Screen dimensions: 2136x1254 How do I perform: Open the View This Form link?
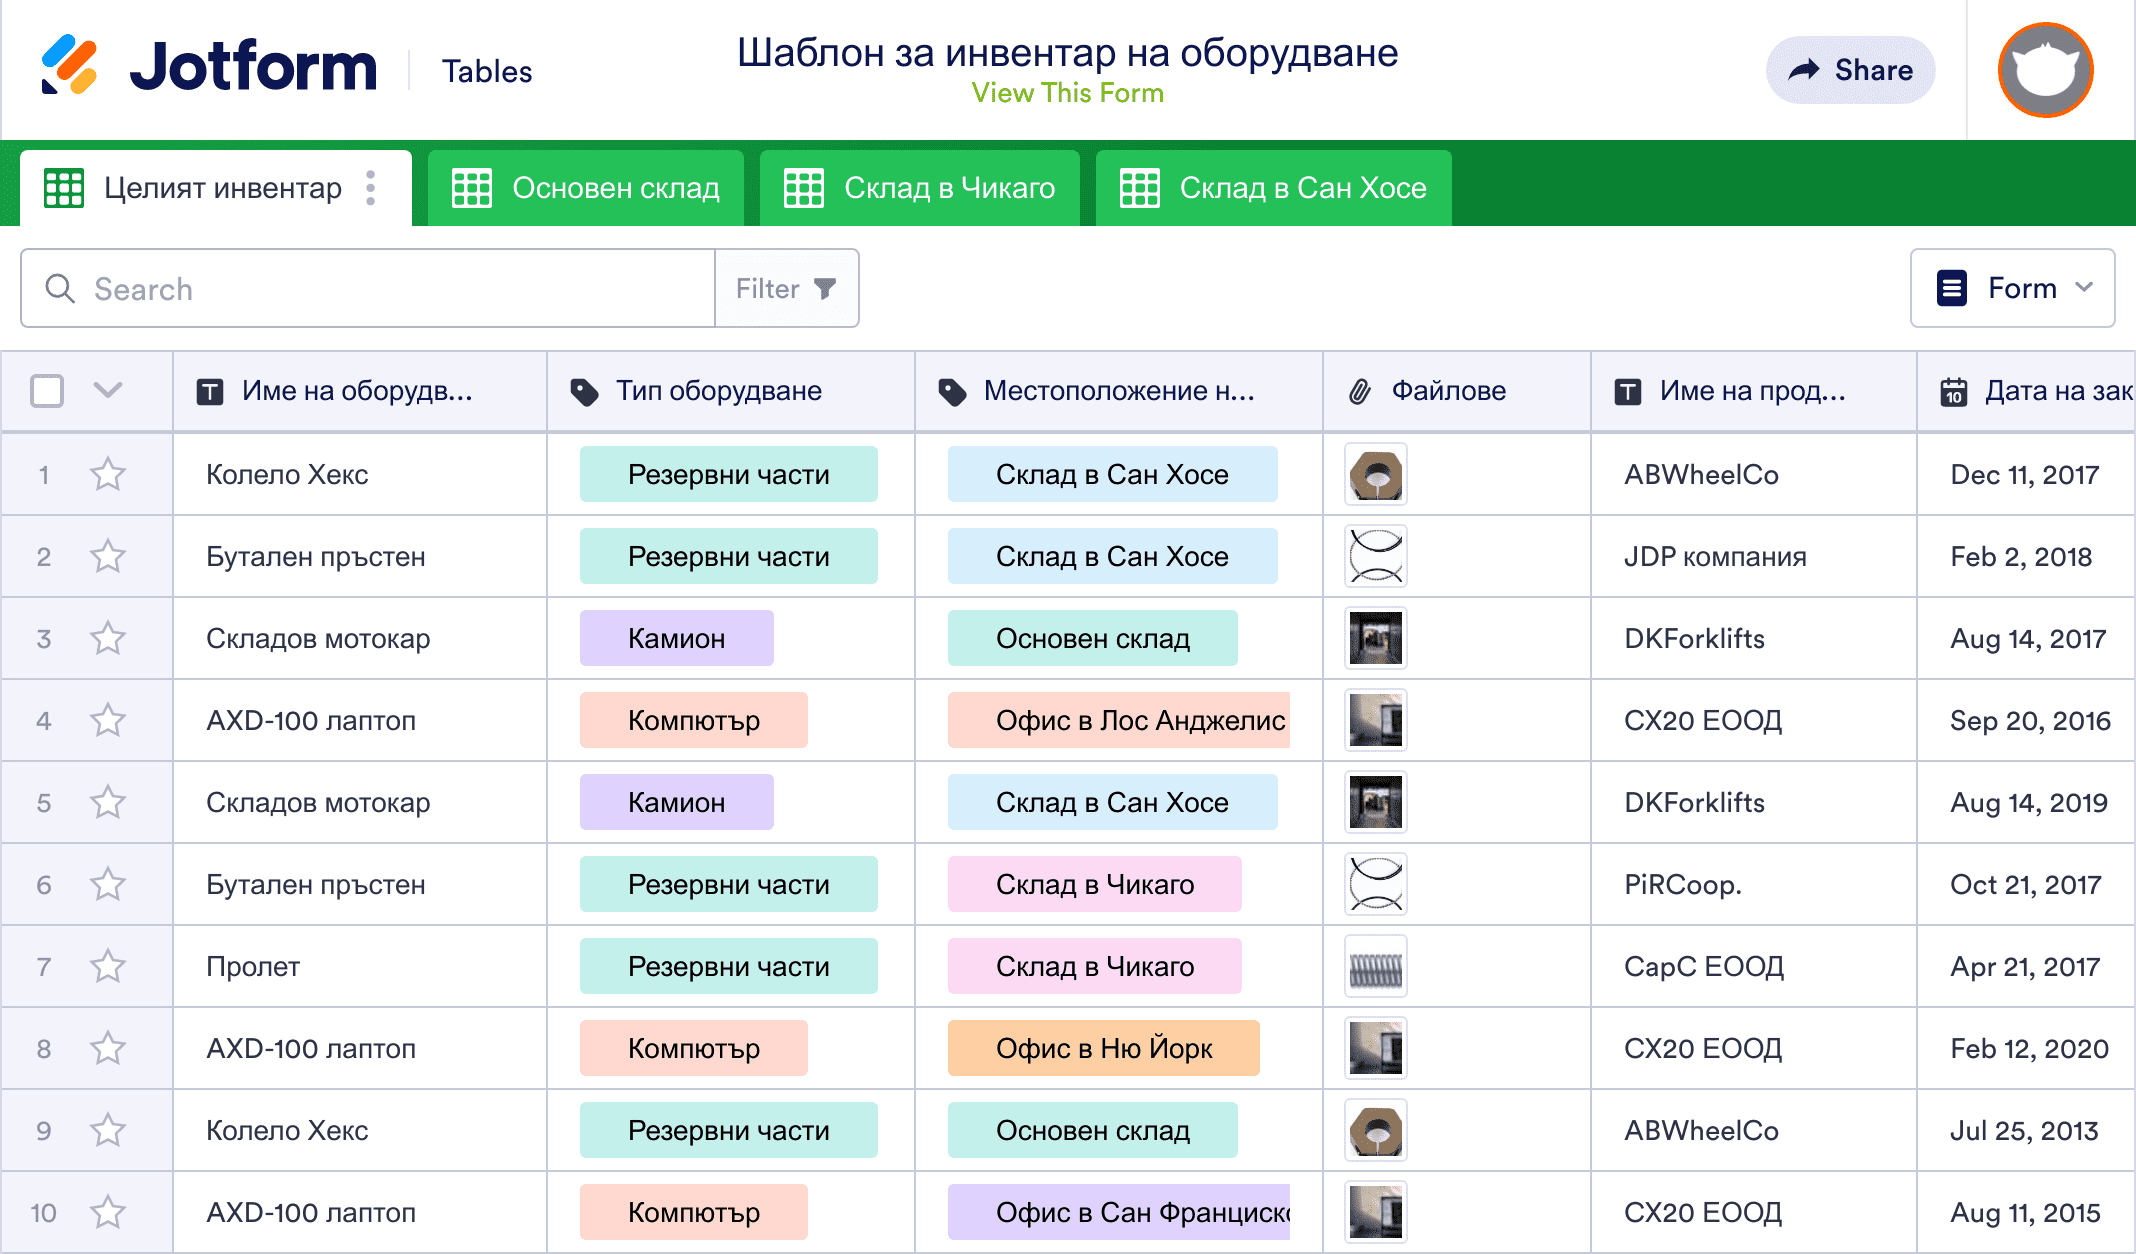click(x=1067, y=93)
